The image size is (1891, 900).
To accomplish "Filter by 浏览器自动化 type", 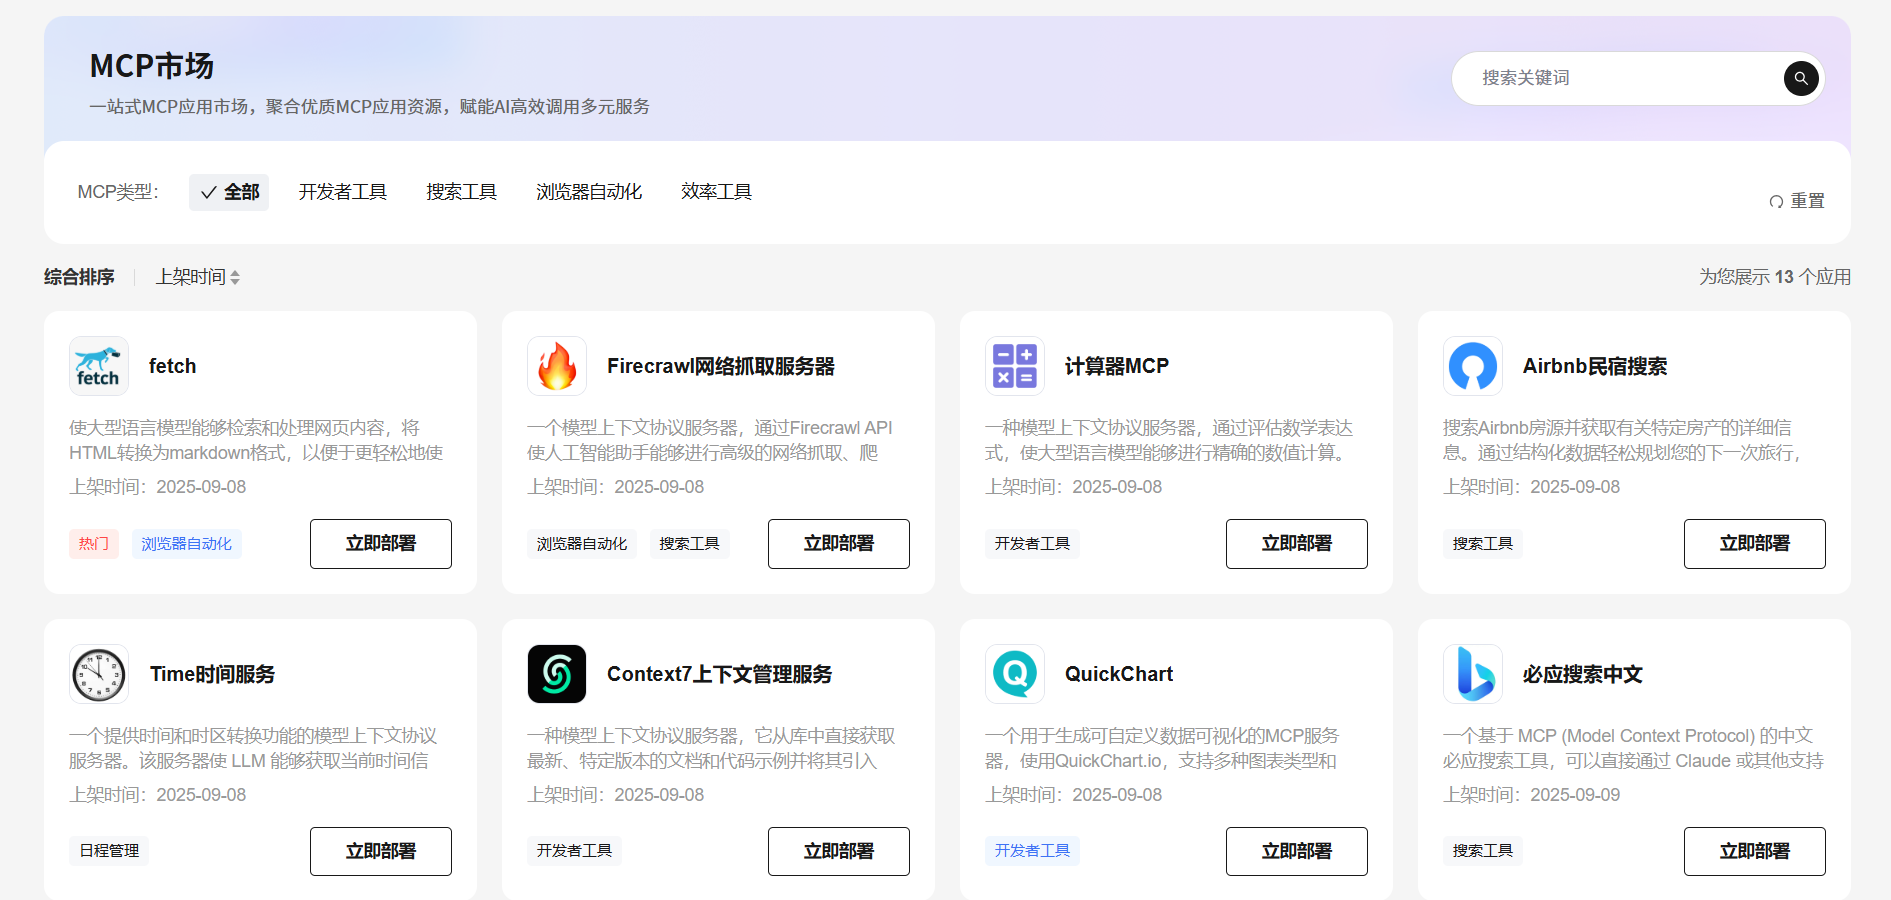I will pyautogui.click(x=588, y=192).
